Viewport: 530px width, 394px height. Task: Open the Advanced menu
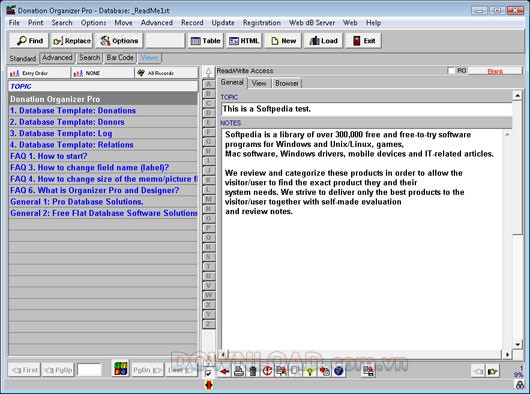156,23
